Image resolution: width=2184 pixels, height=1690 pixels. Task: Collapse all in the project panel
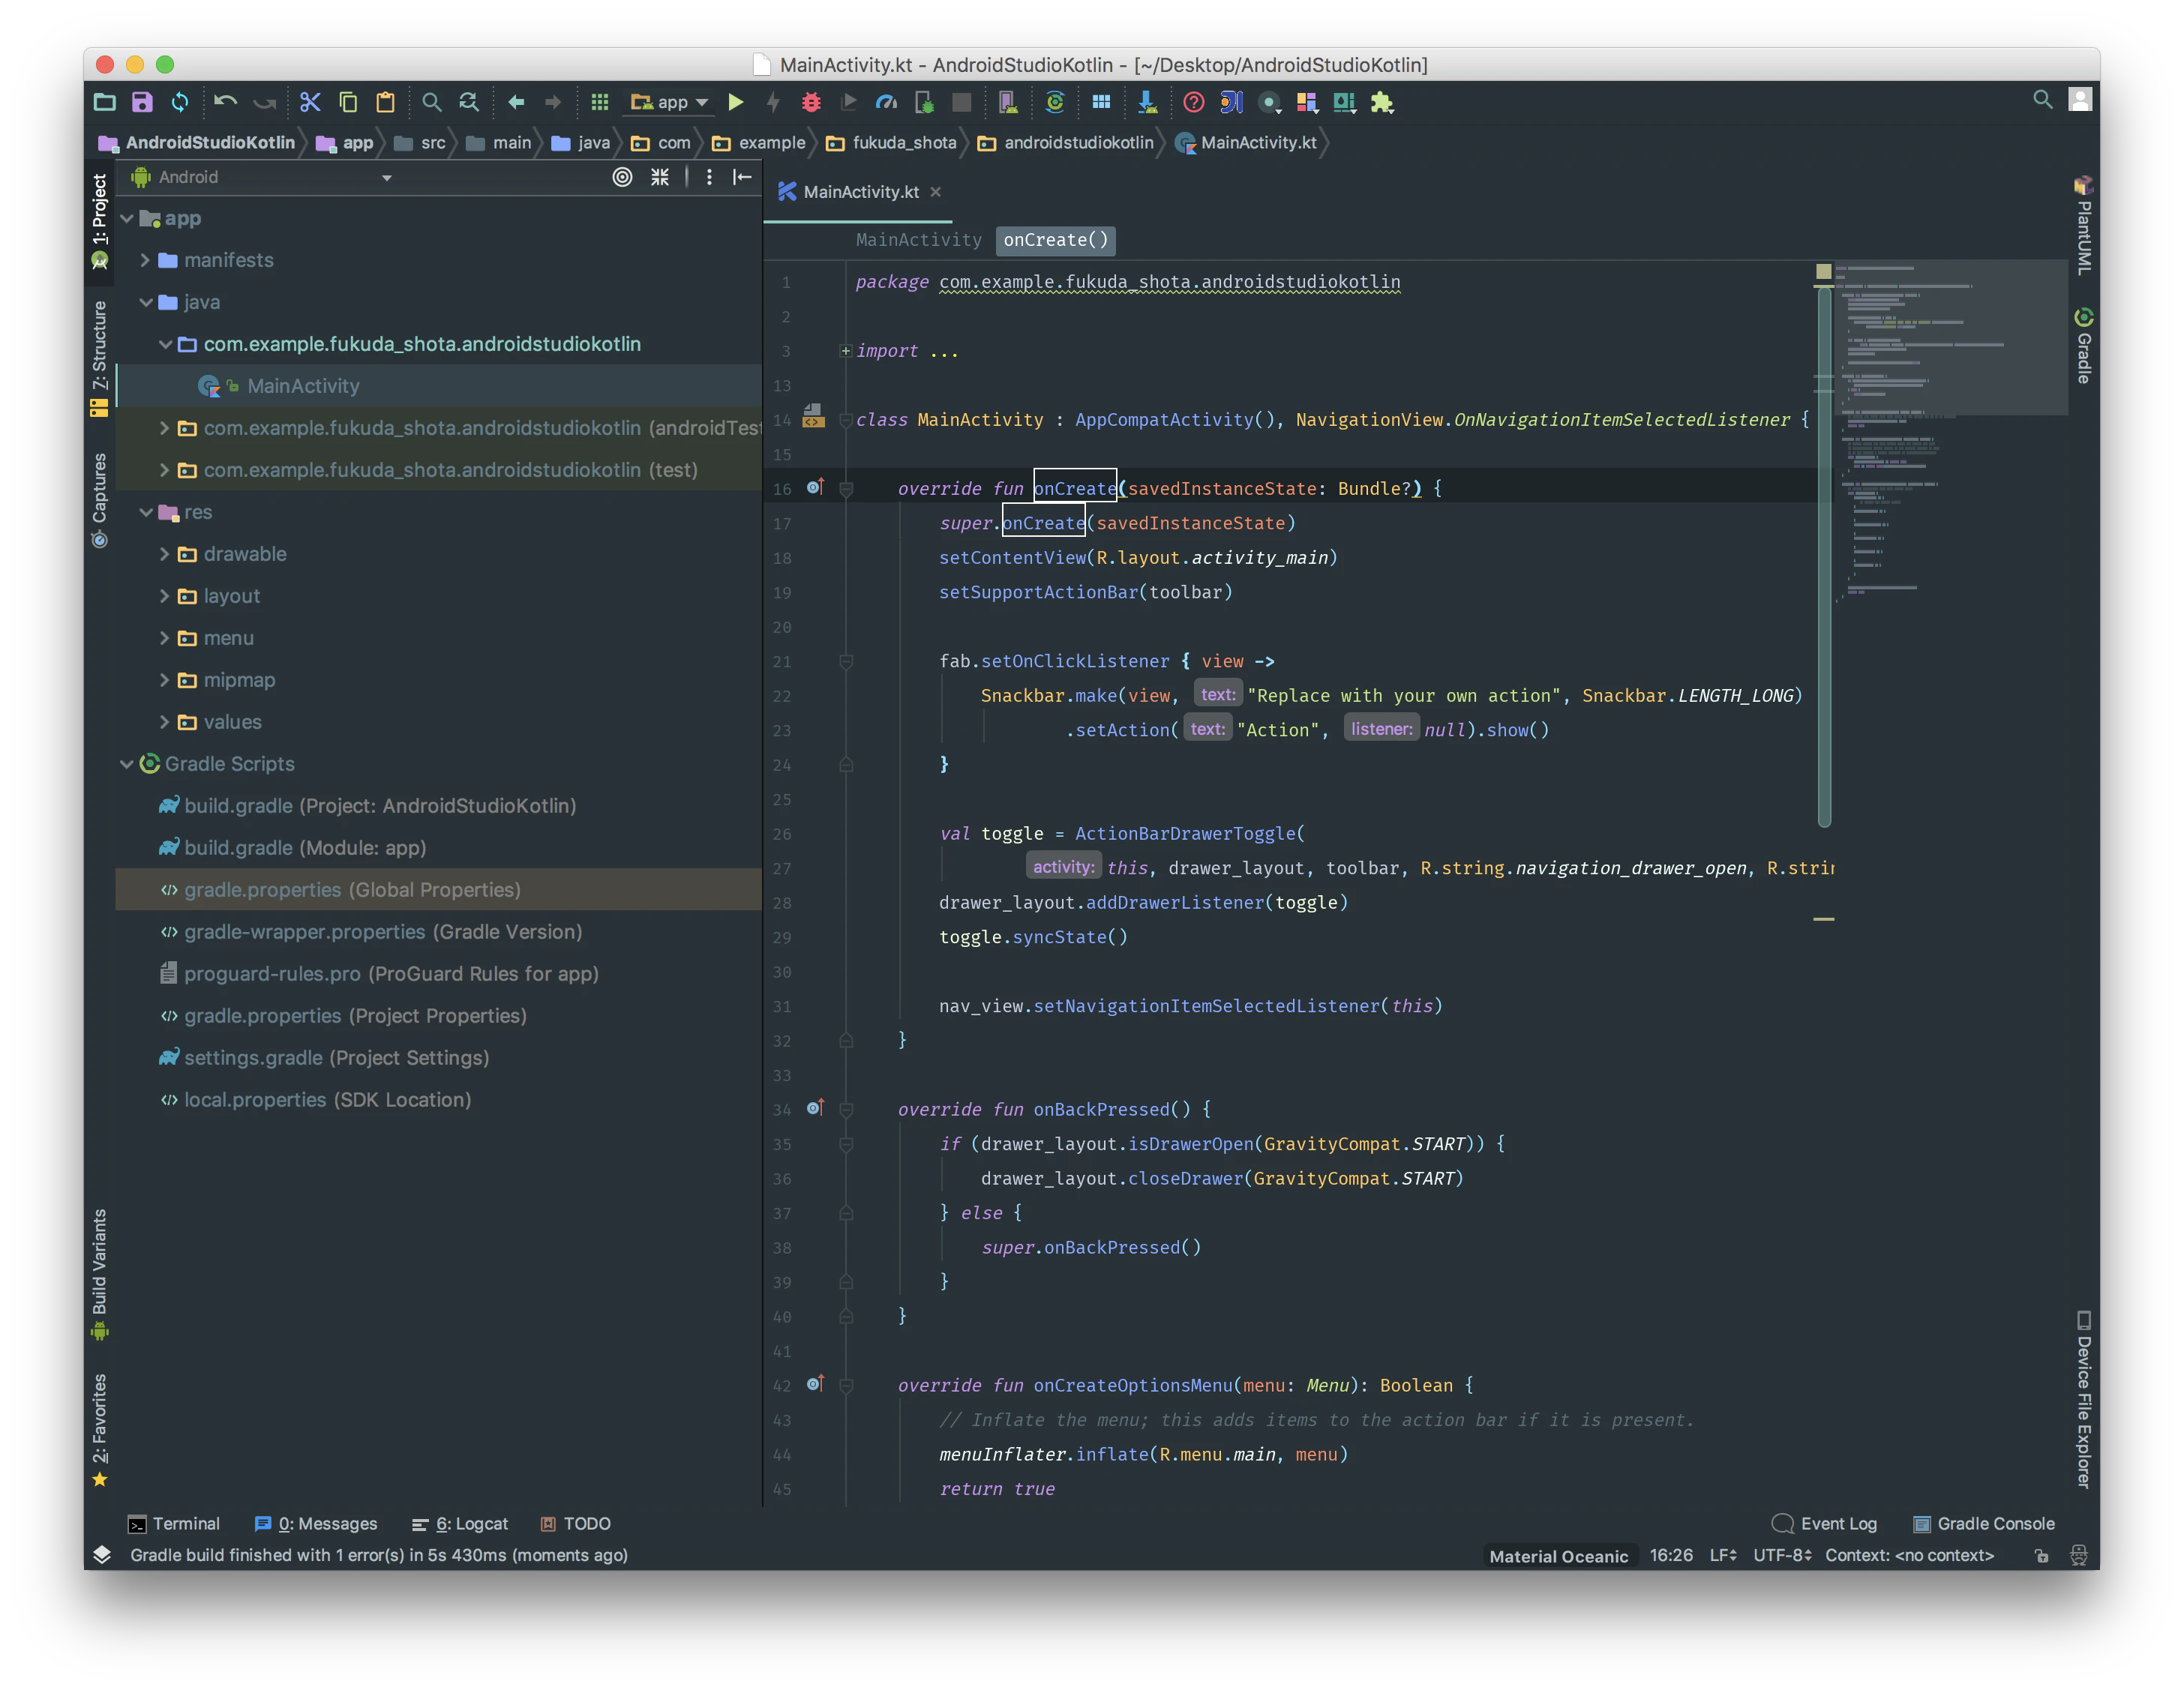coord(660,177)
